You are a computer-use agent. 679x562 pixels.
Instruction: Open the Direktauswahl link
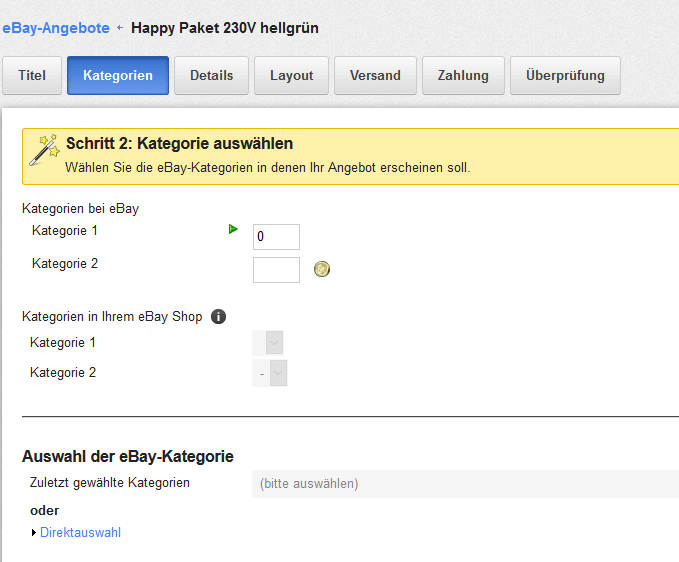pos(80,533)
